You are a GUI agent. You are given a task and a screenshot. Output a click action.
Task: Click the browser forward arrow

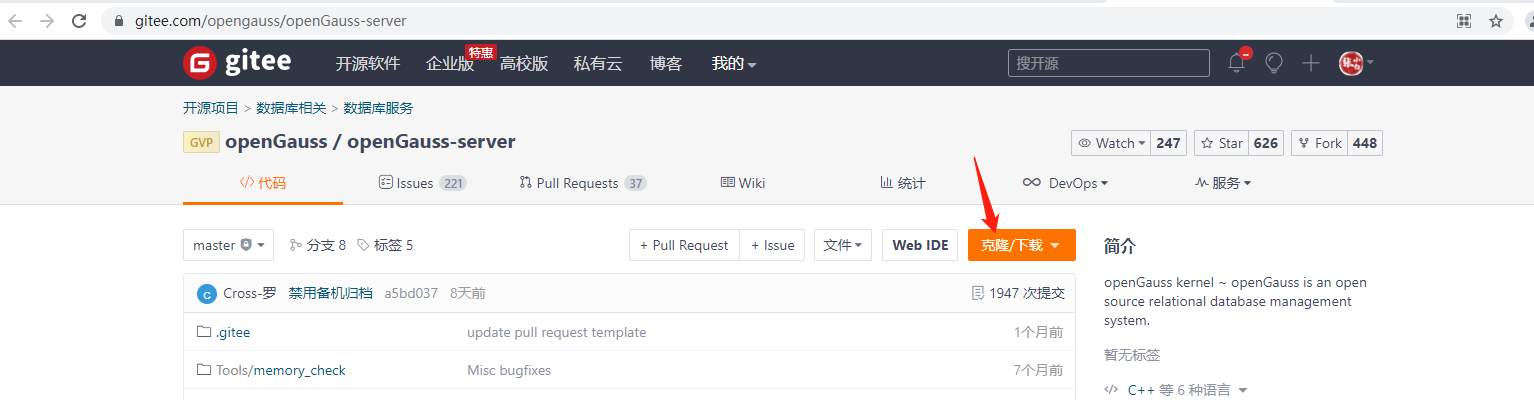[46, 20]
